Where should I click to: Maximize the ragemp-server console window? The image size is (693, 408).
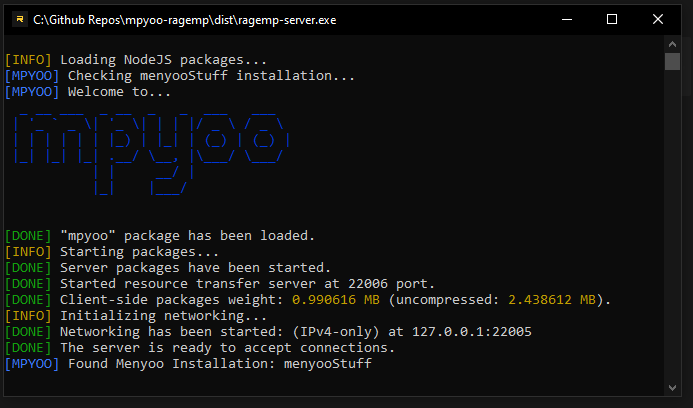click(x=612, y=19)
